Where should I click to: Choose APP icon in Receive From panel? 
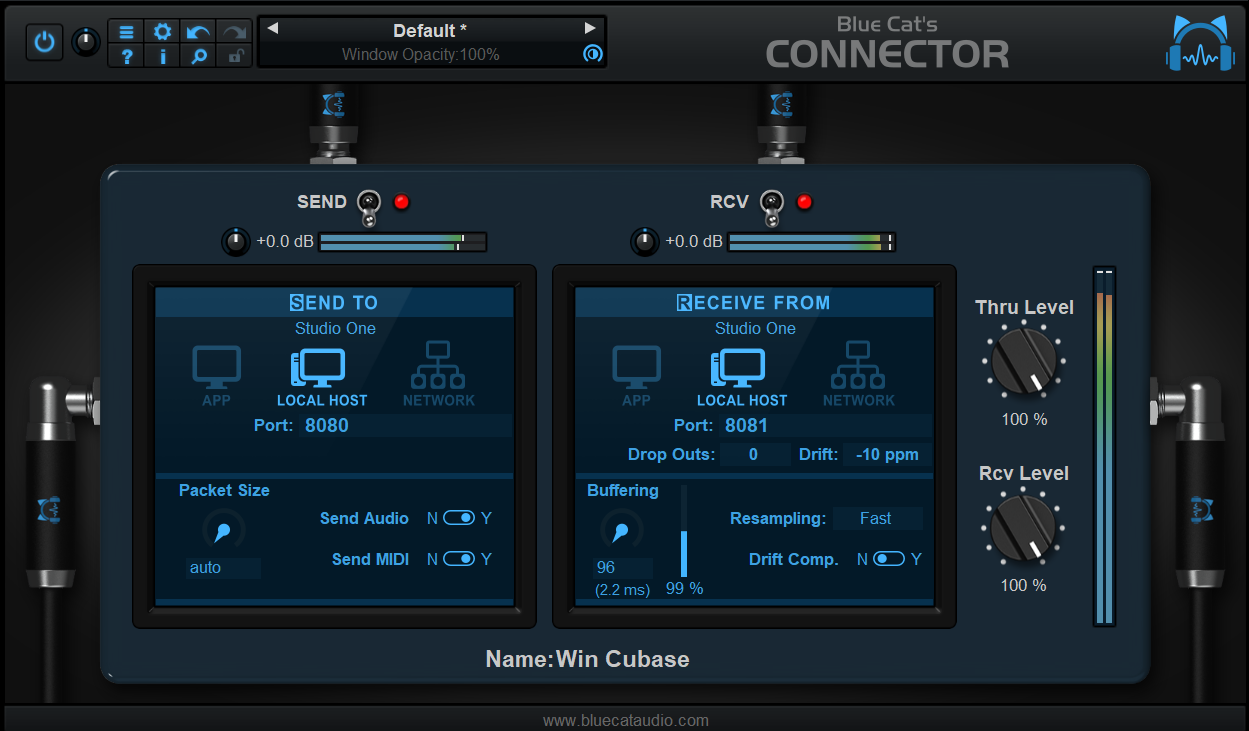click(636, 376)
